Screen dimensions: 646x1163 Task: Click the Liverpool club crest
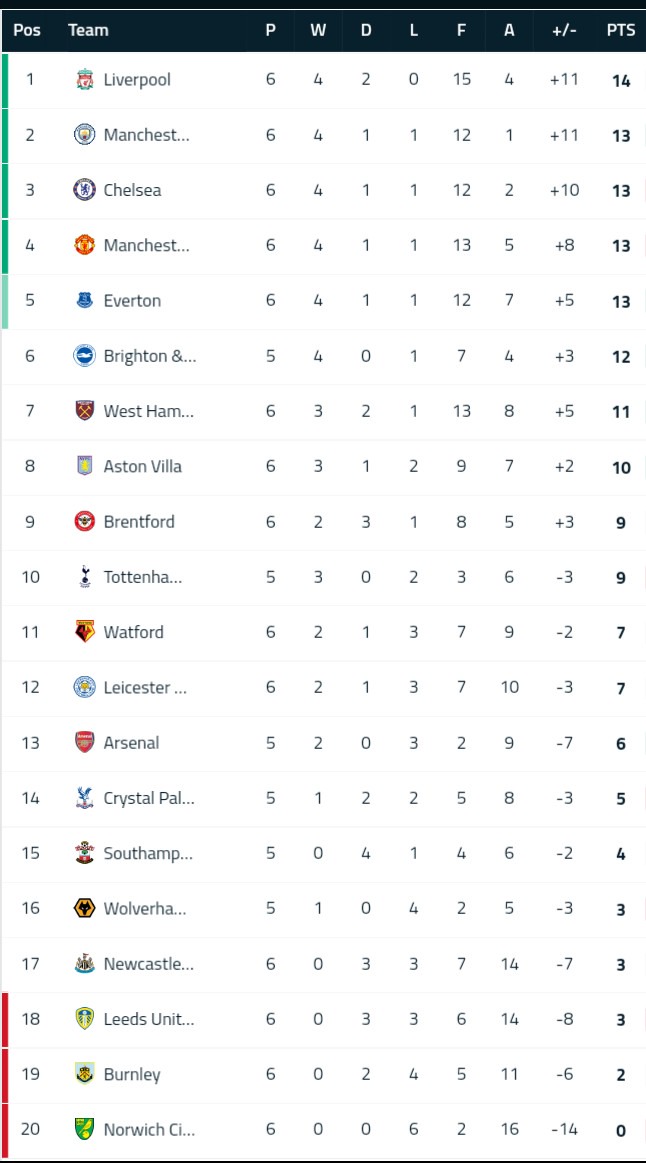tap(85, 79)
